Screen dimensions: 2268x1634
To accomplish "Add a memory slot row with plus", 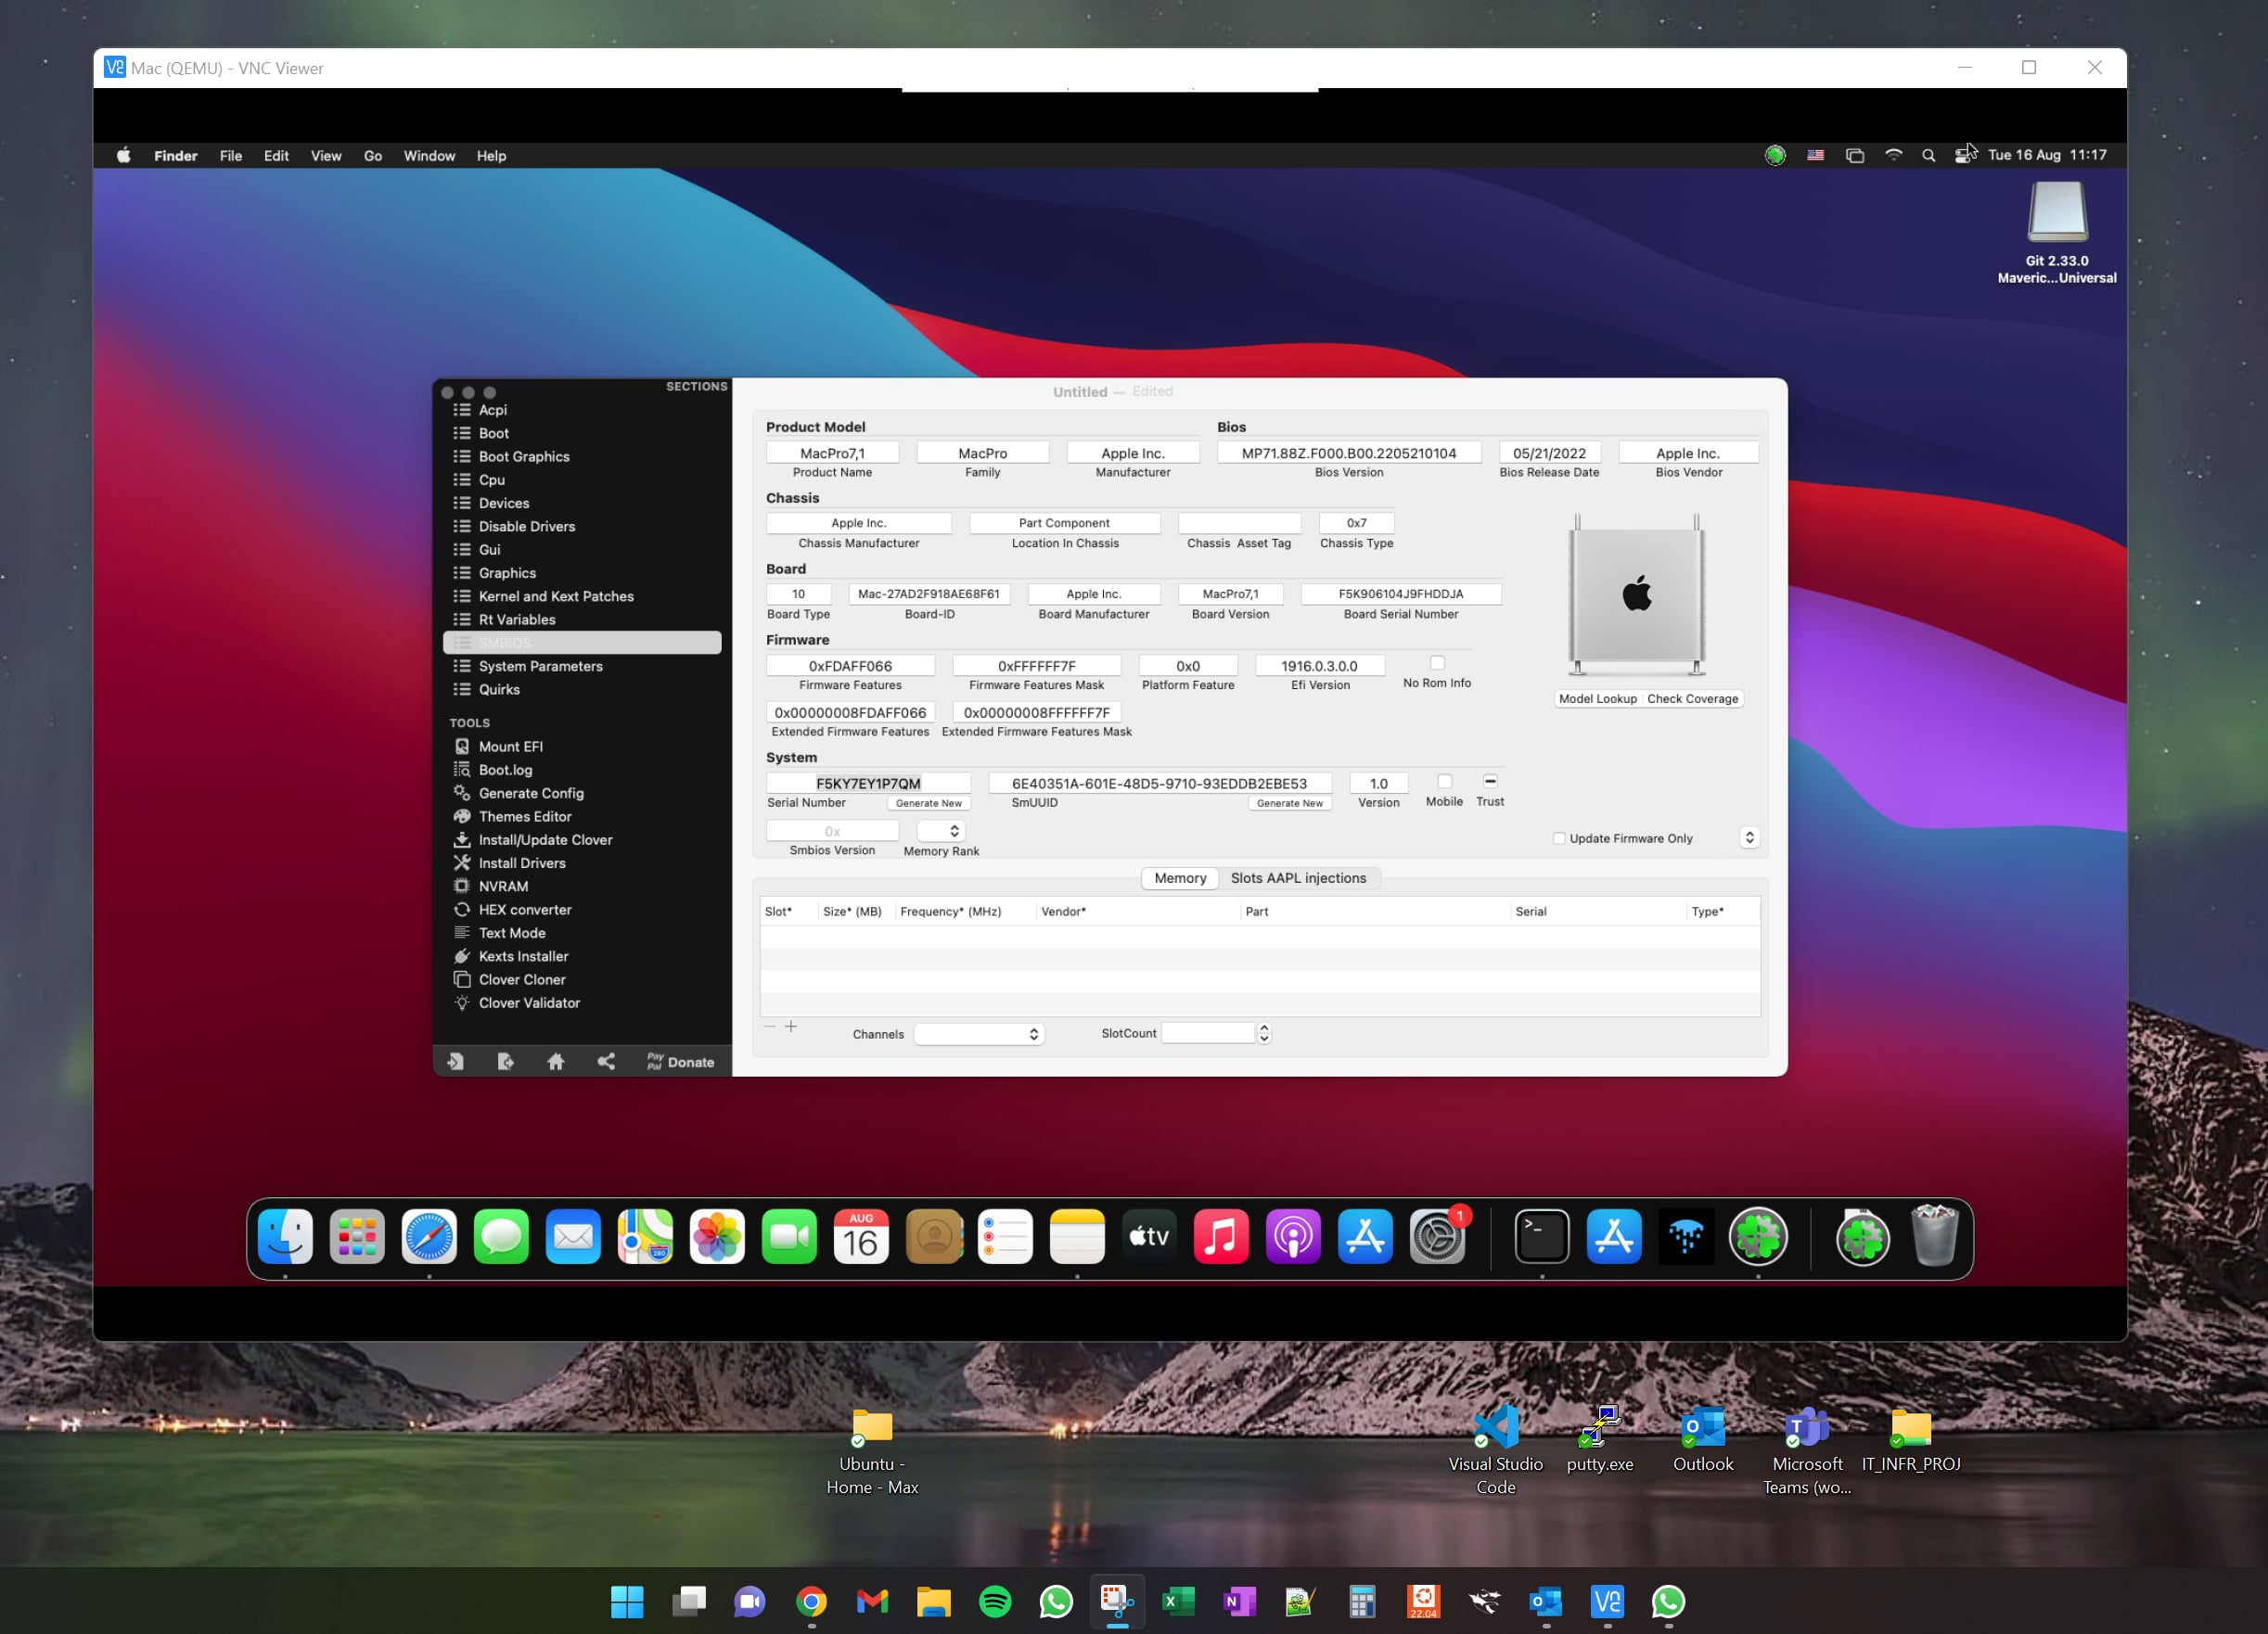I will 791,1027.
